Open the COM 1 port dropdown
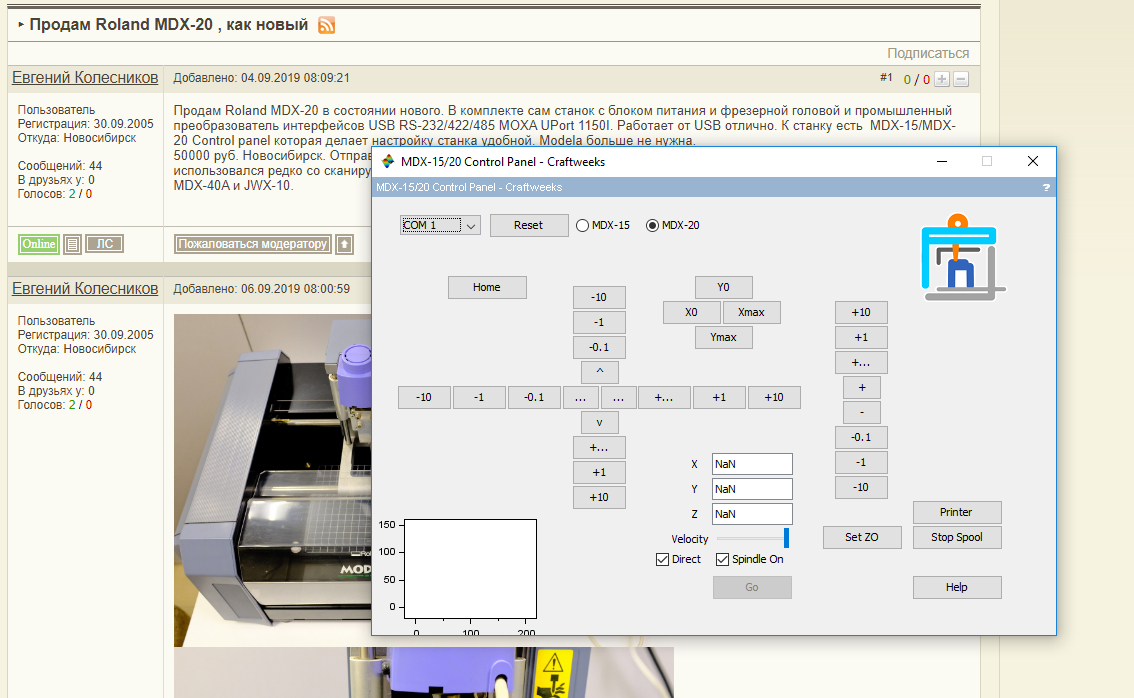1134x698 pixels. point(440,226)
